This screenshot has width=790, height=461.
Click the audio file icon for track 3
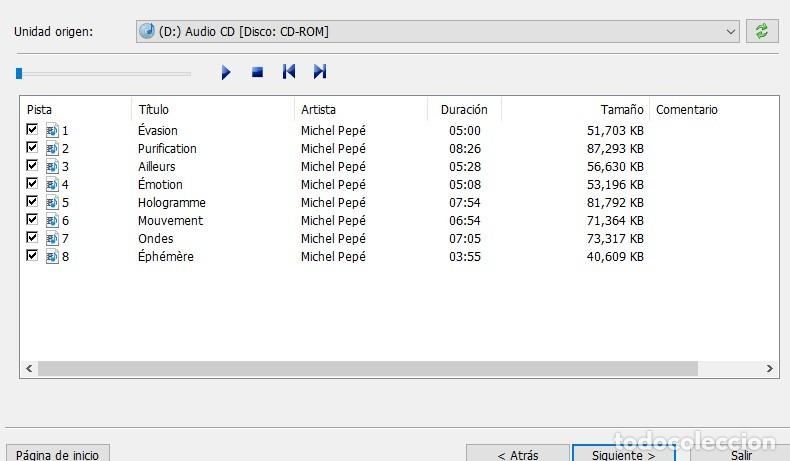[x=52, y=167]
